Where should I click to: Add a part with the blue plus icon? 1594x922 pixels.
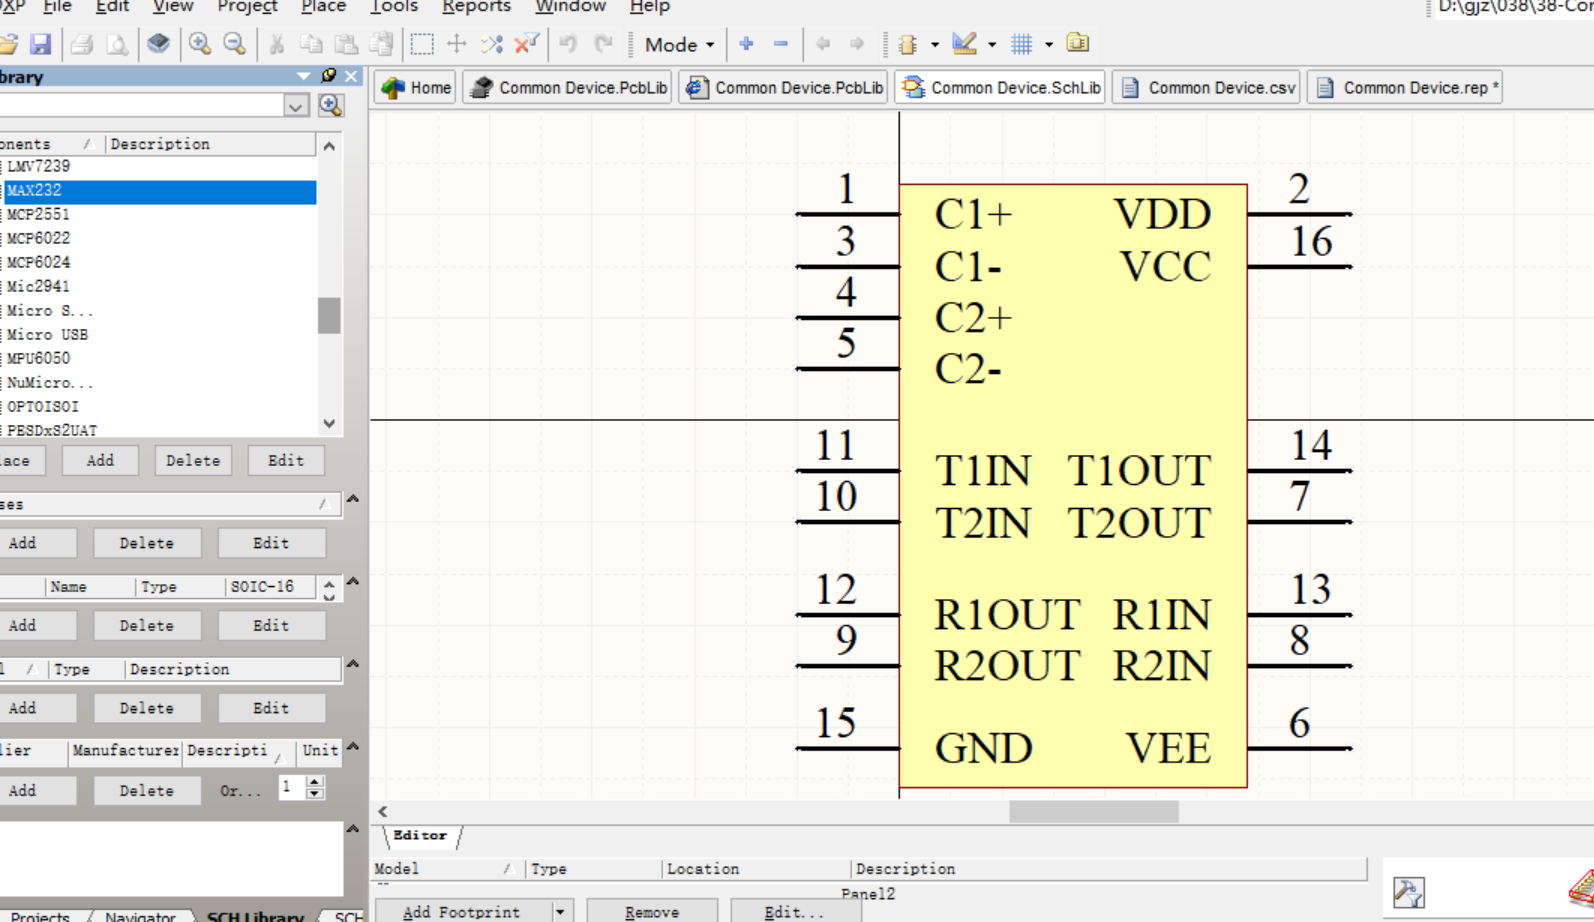[x=746, y=44]
